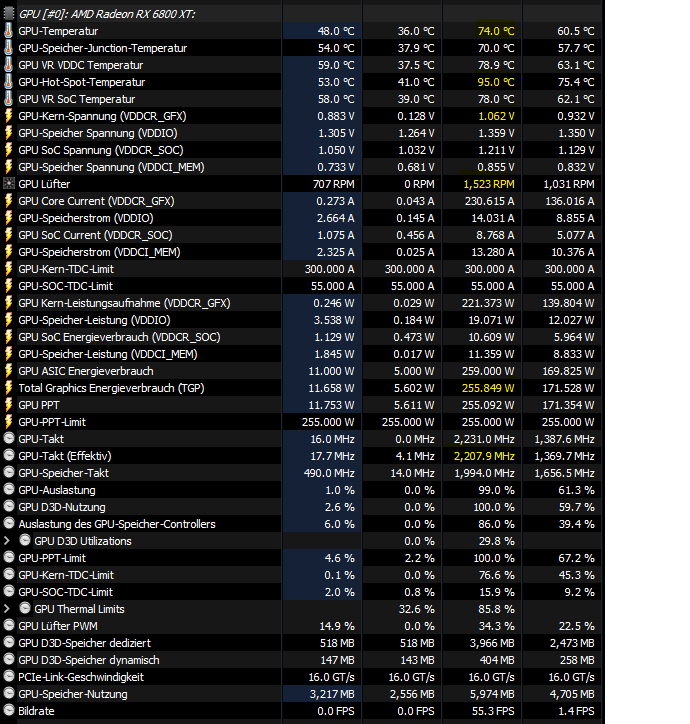Click lightning icon of GPU ASIC Energieverbrauch
Screen dimensions: 690x724
[x=8, y=371]
